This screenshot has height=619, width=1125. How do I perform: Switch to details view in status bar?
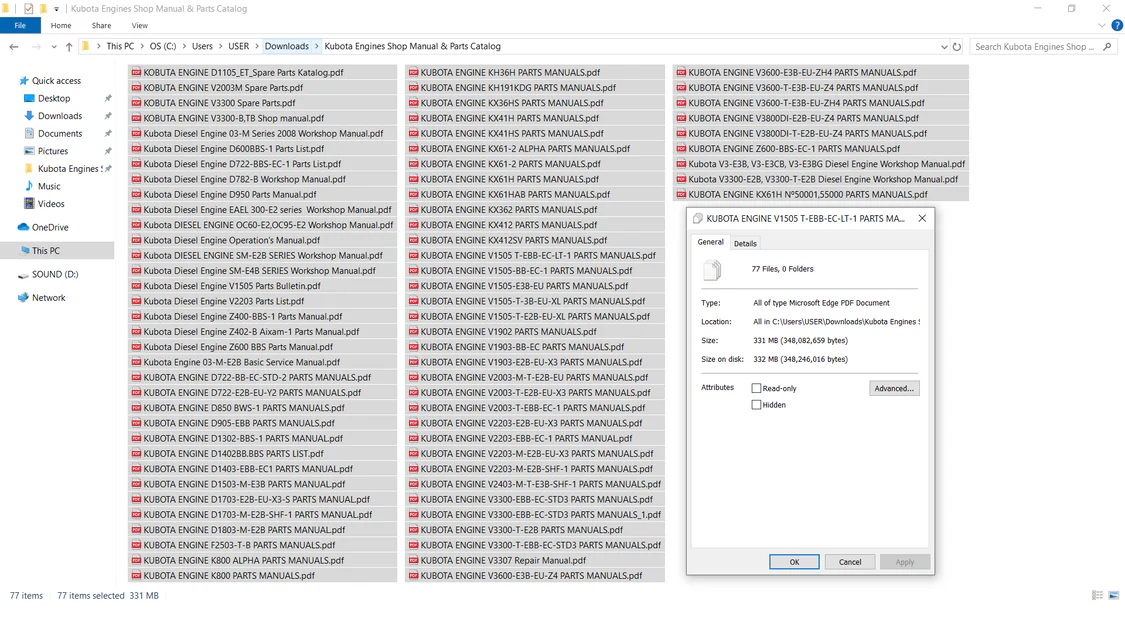(x=1097, y=596)
